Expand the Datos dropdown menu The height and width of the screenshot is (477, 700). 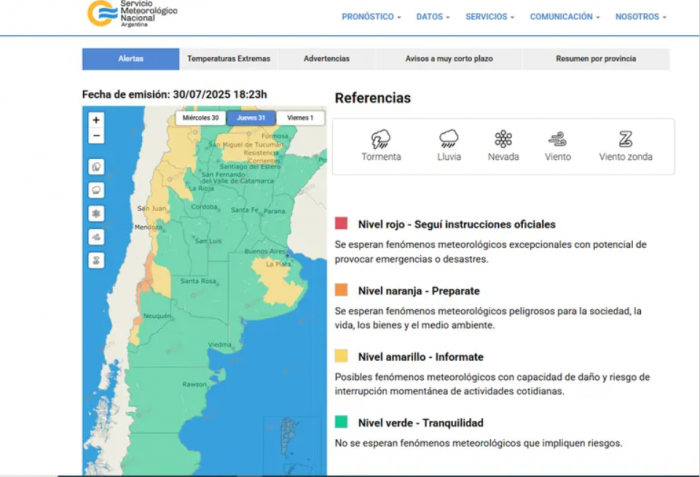pyautogui.click(x=433, y=17)
